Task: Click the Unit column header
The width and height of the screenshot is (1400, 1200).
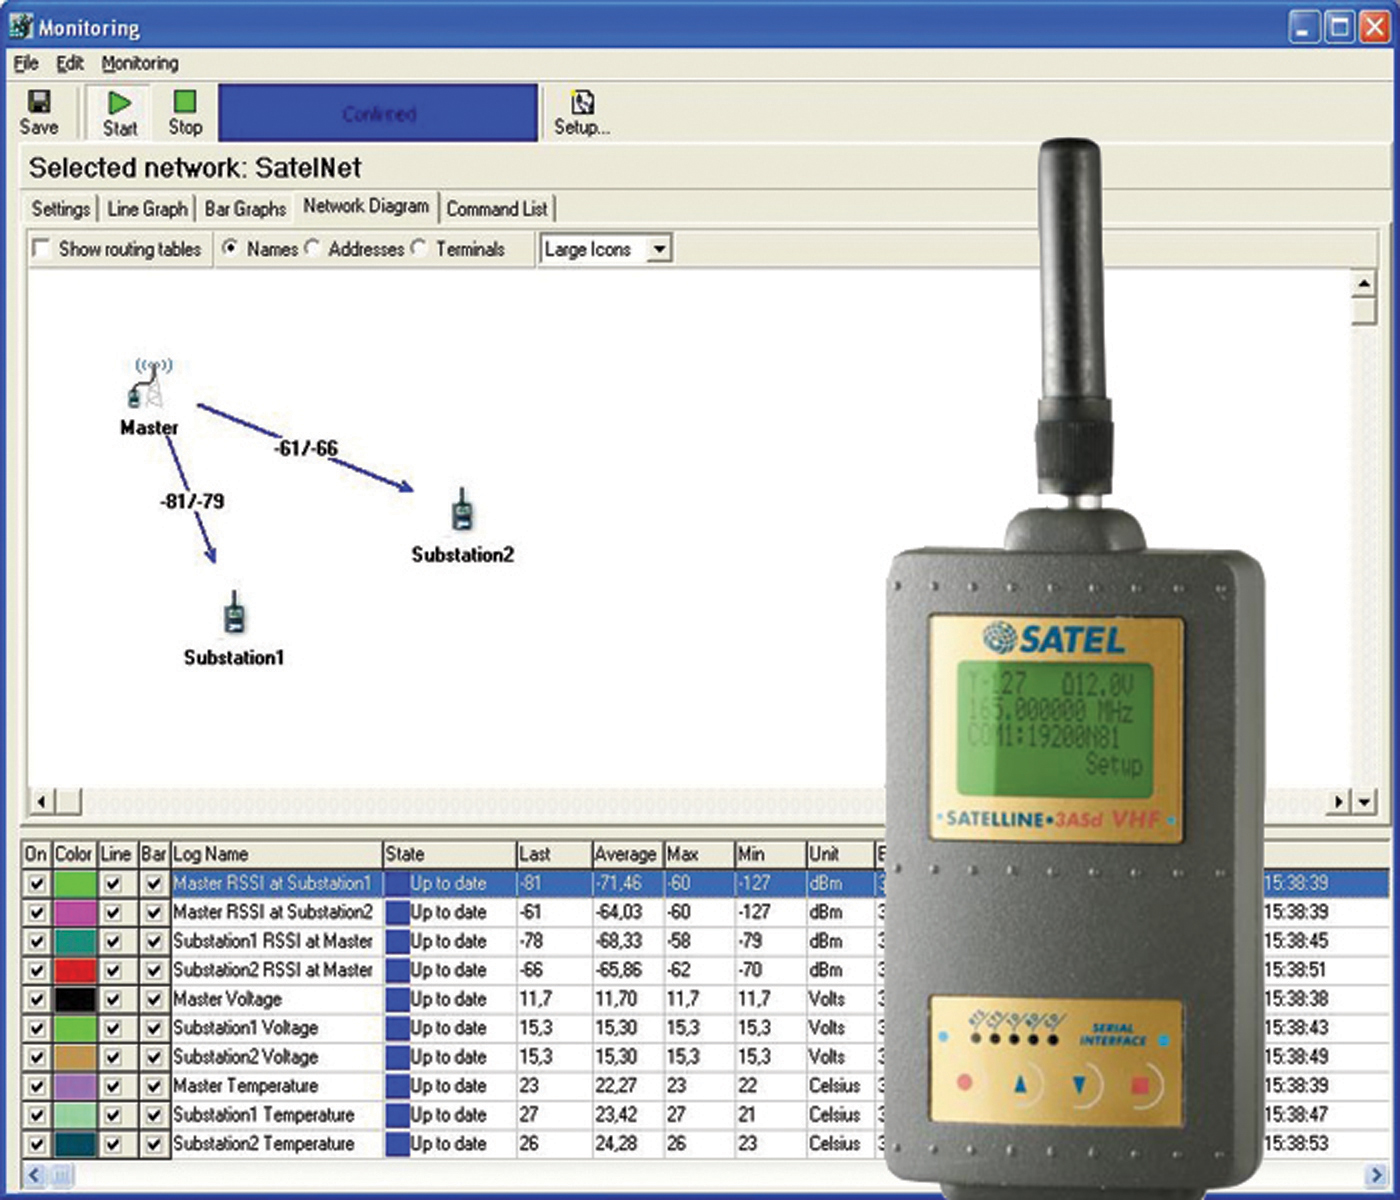Action: 839,854
